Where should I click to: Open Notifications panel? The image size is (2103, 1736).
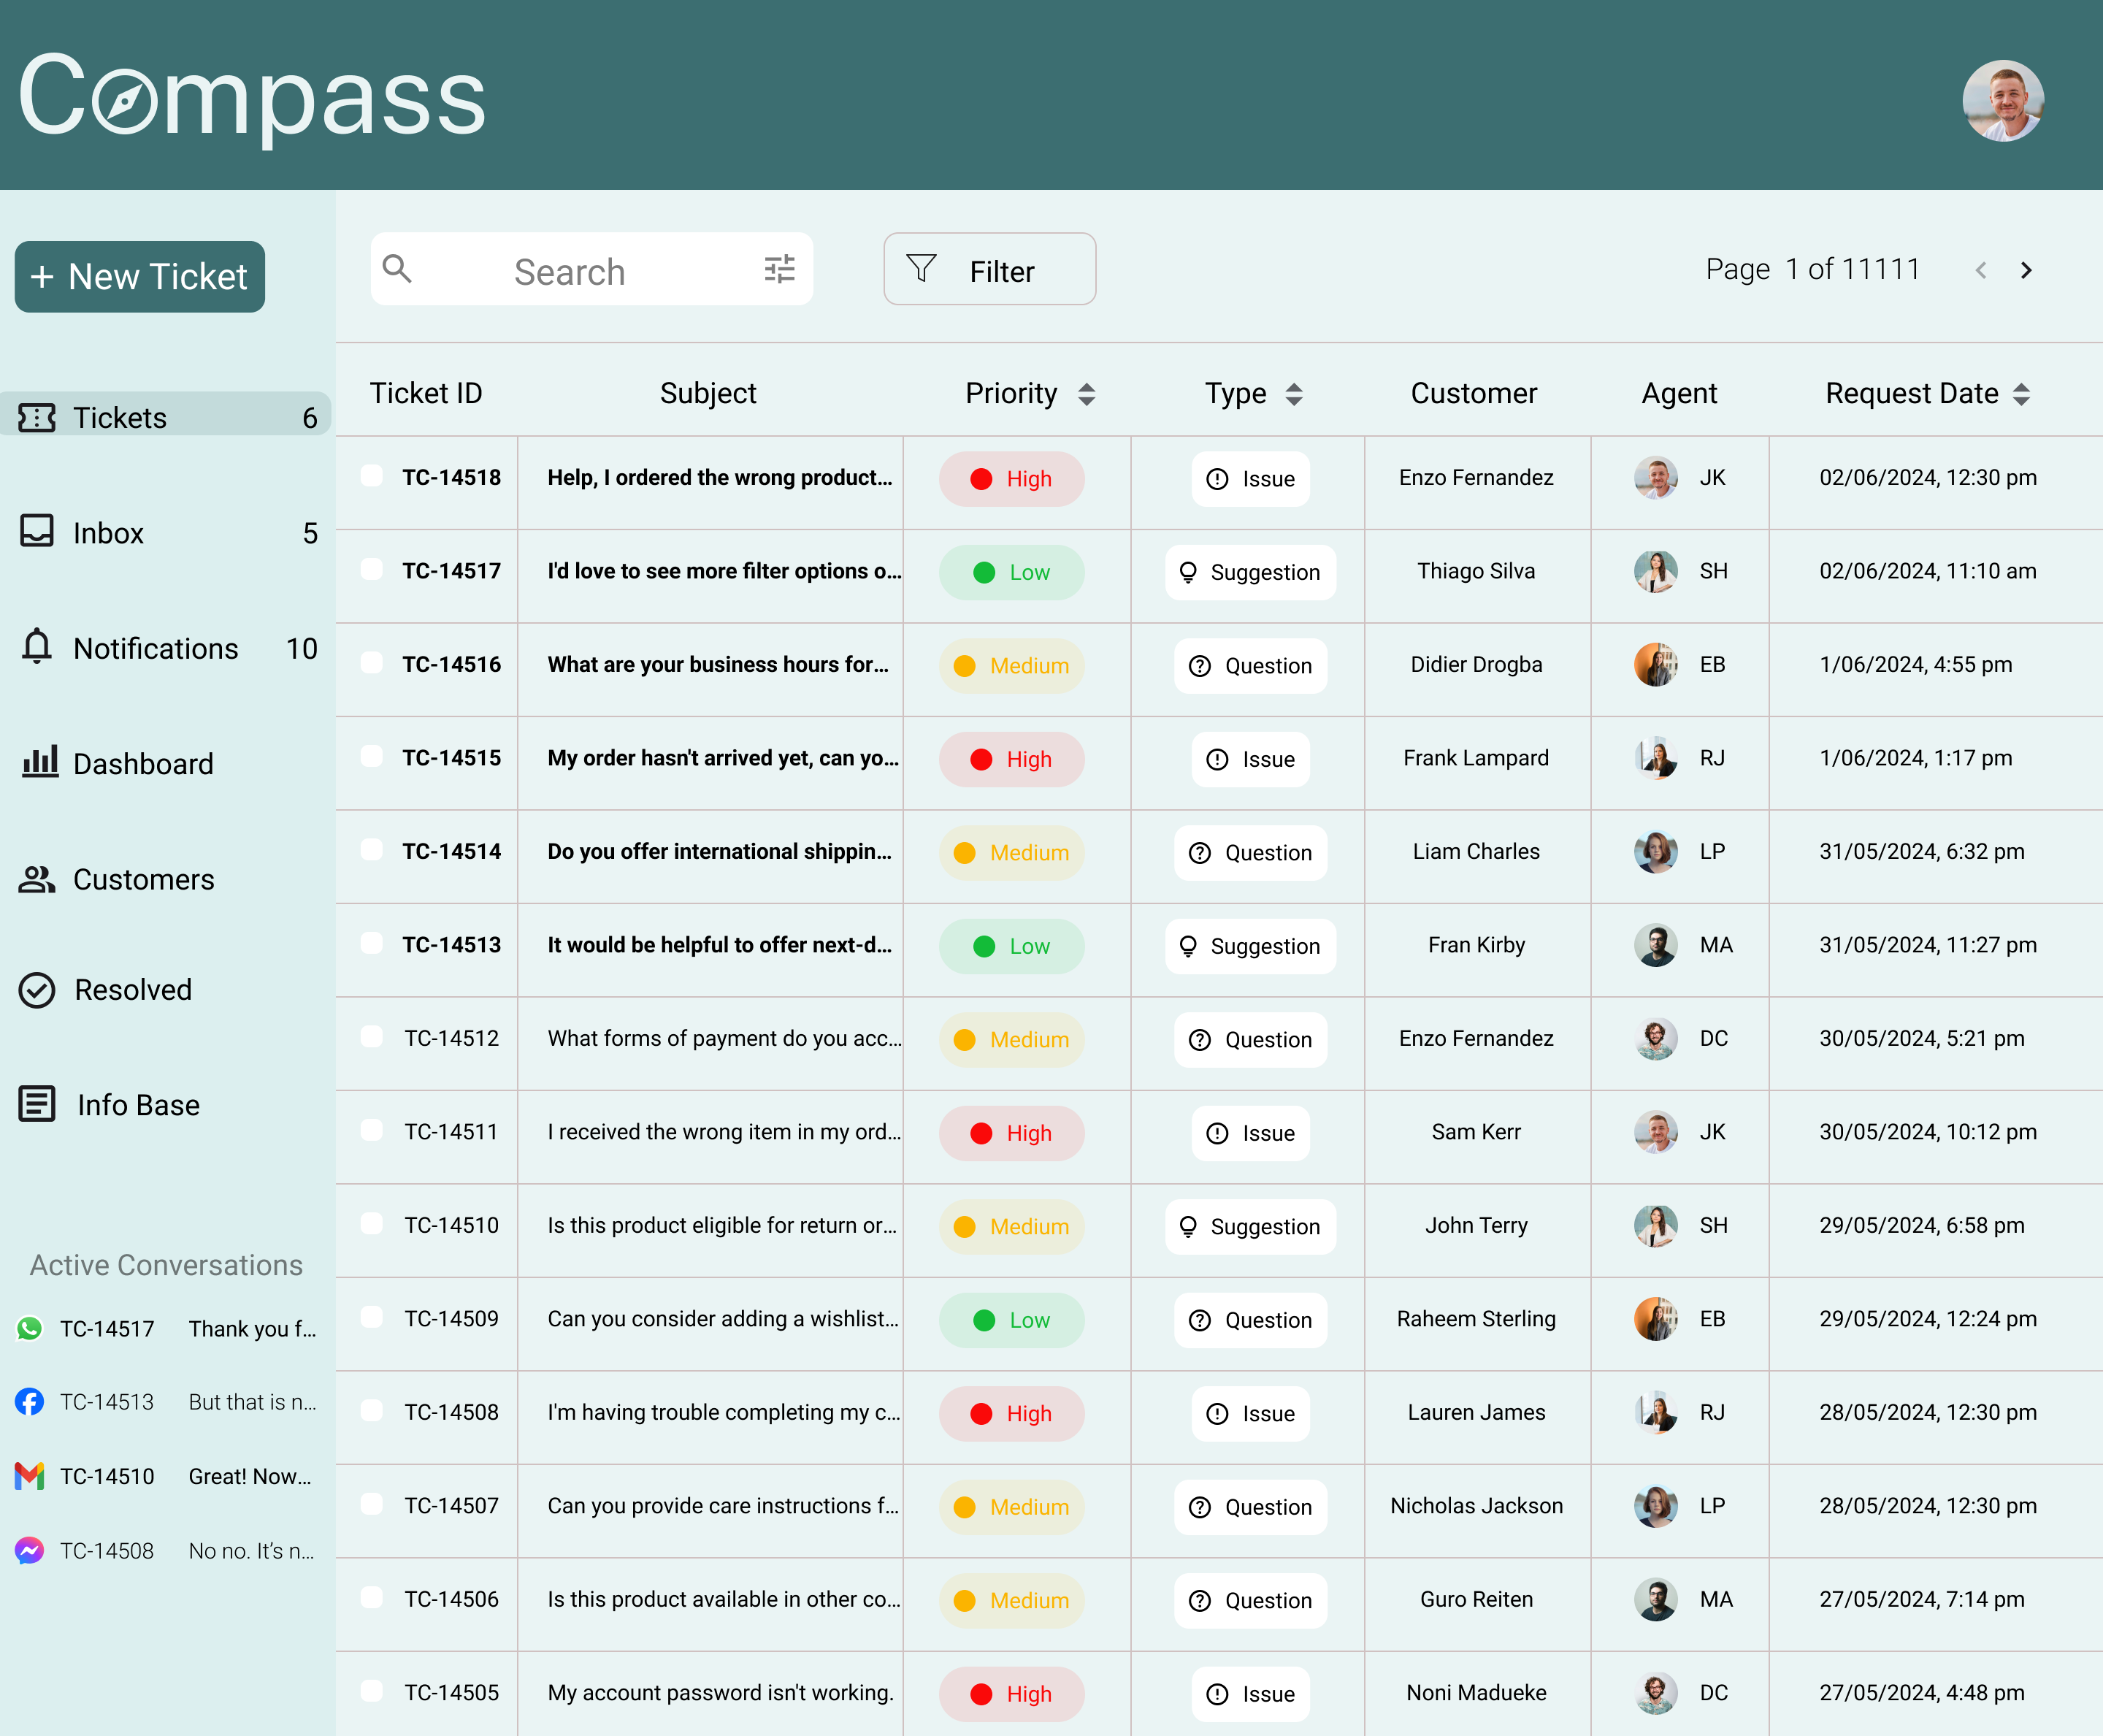point(155,649)
